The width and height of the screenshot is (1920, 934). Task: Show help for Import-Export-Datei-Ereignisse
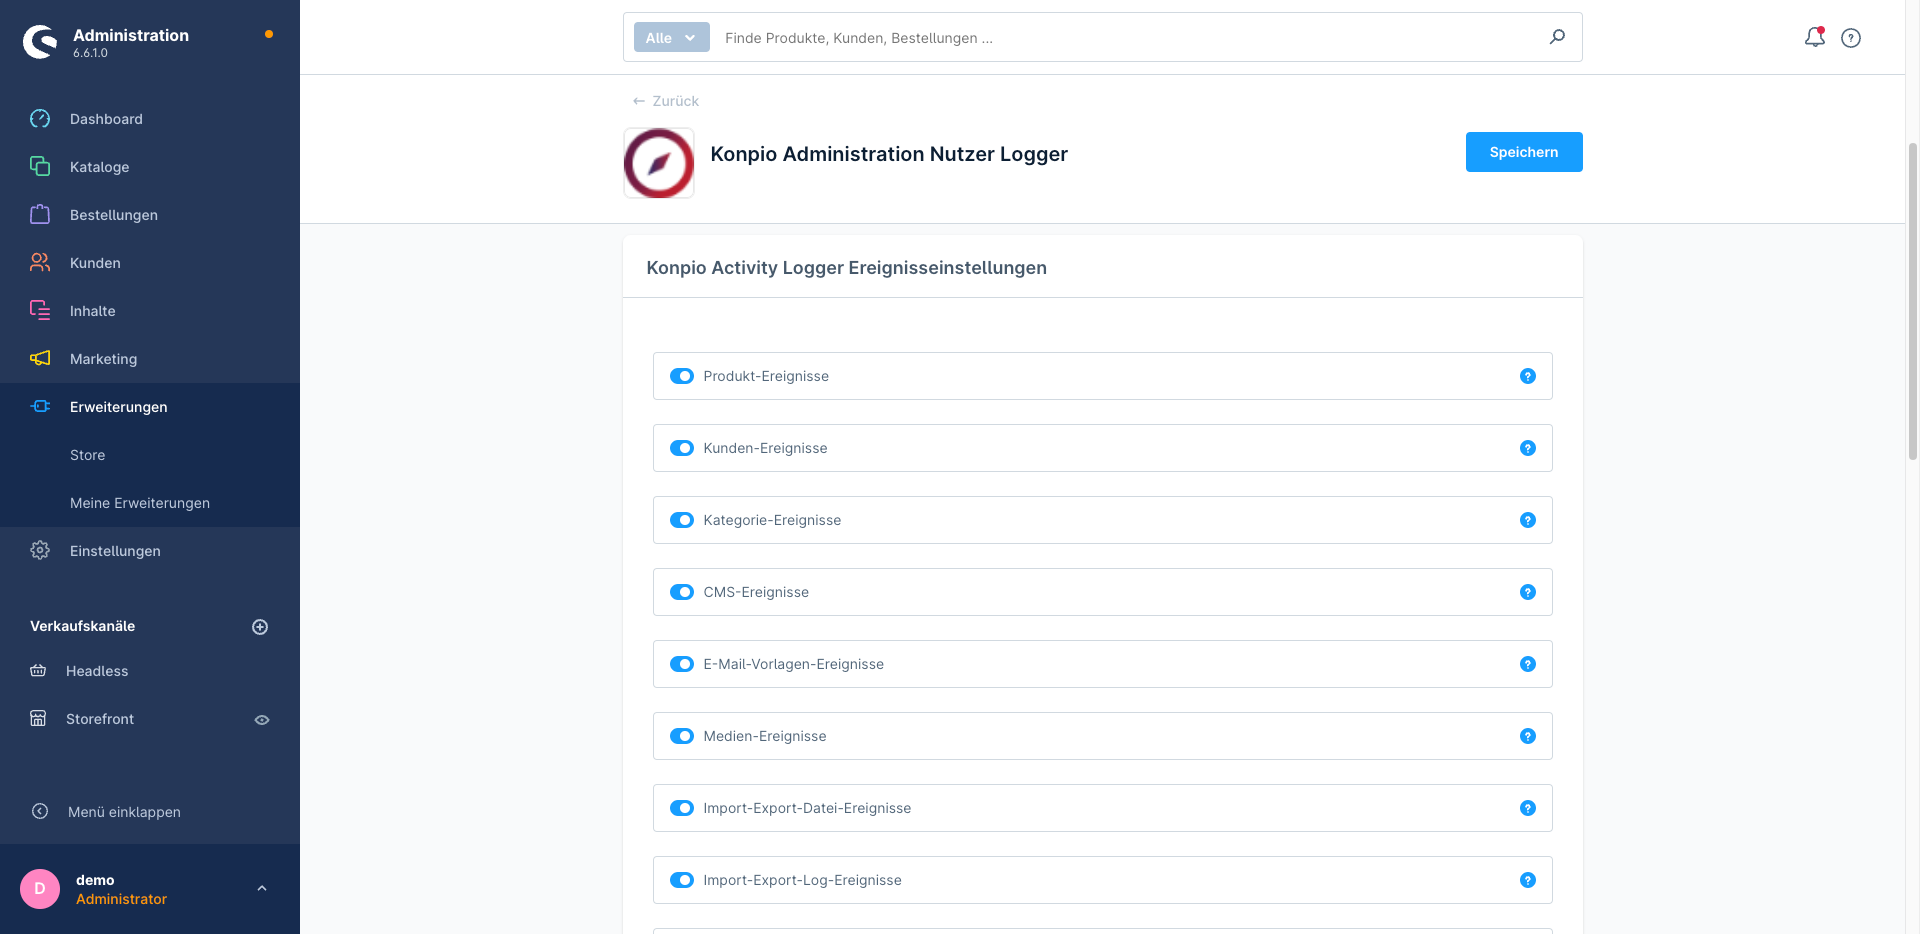click(x=1528, y=808)
